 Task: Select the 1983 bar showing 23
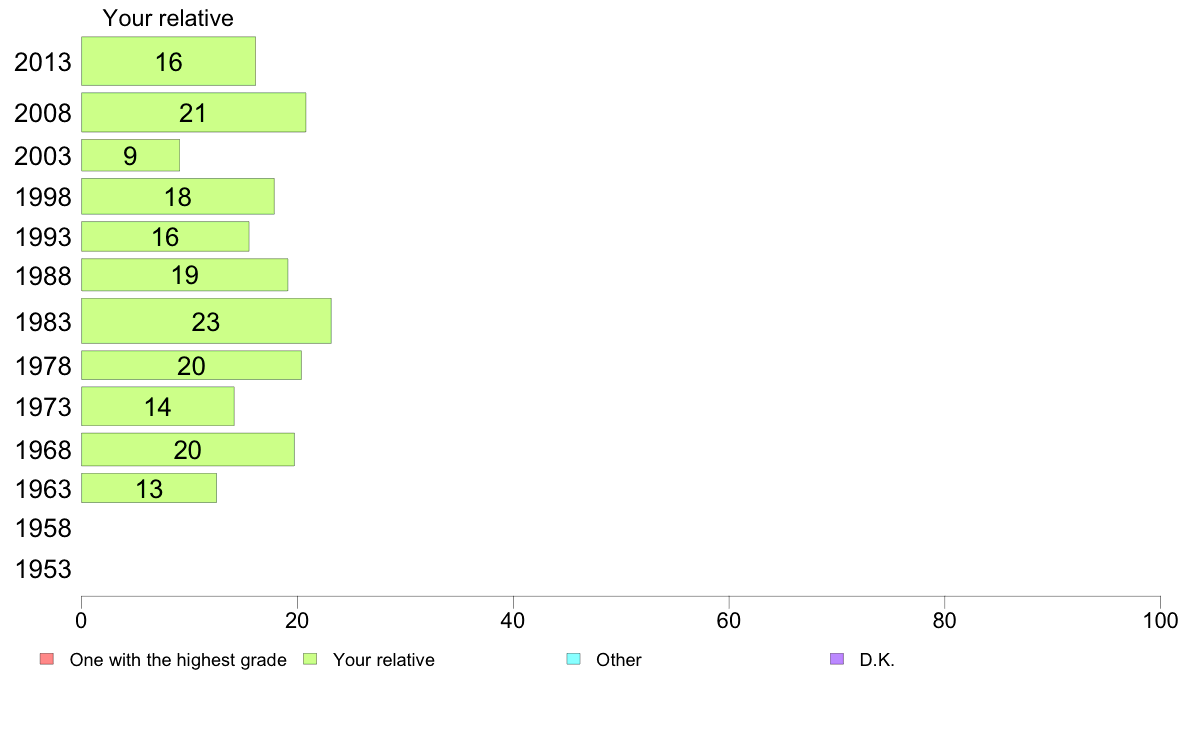206,321
